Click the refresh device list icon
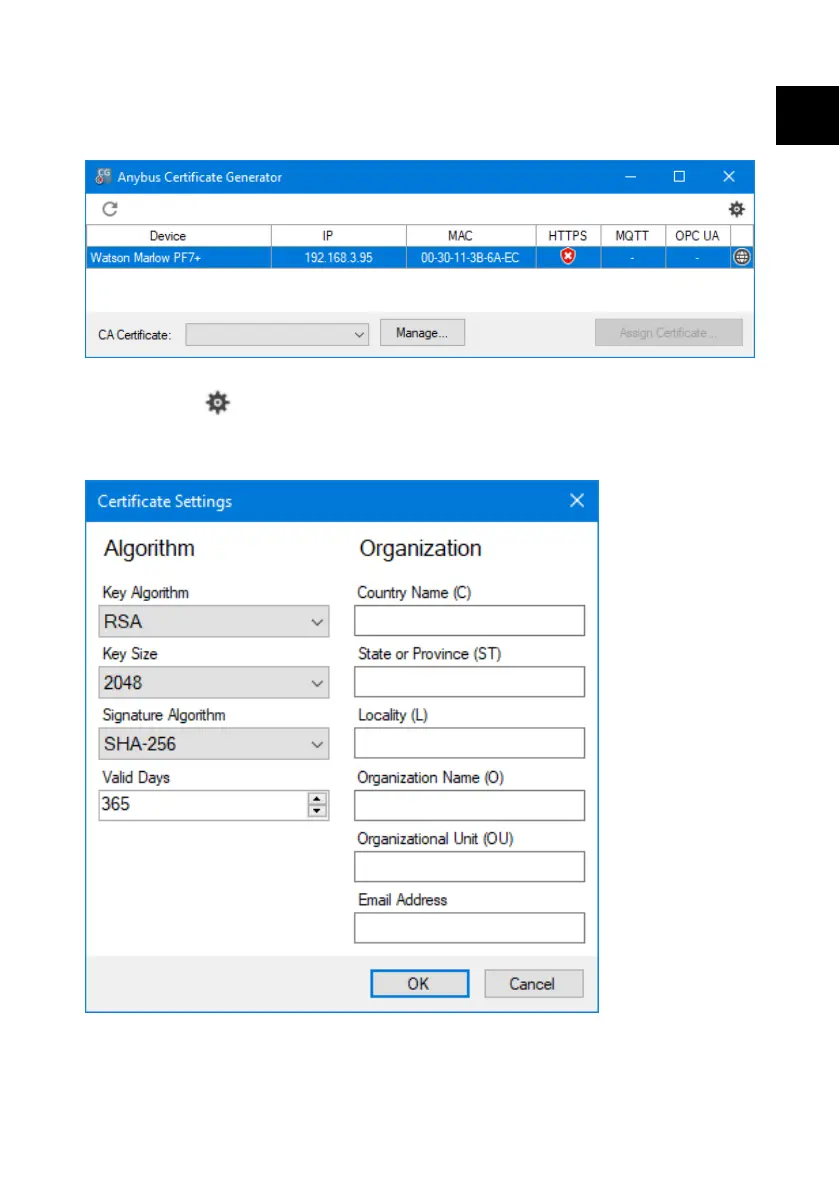839x1191 pixels. pos(110,209)
